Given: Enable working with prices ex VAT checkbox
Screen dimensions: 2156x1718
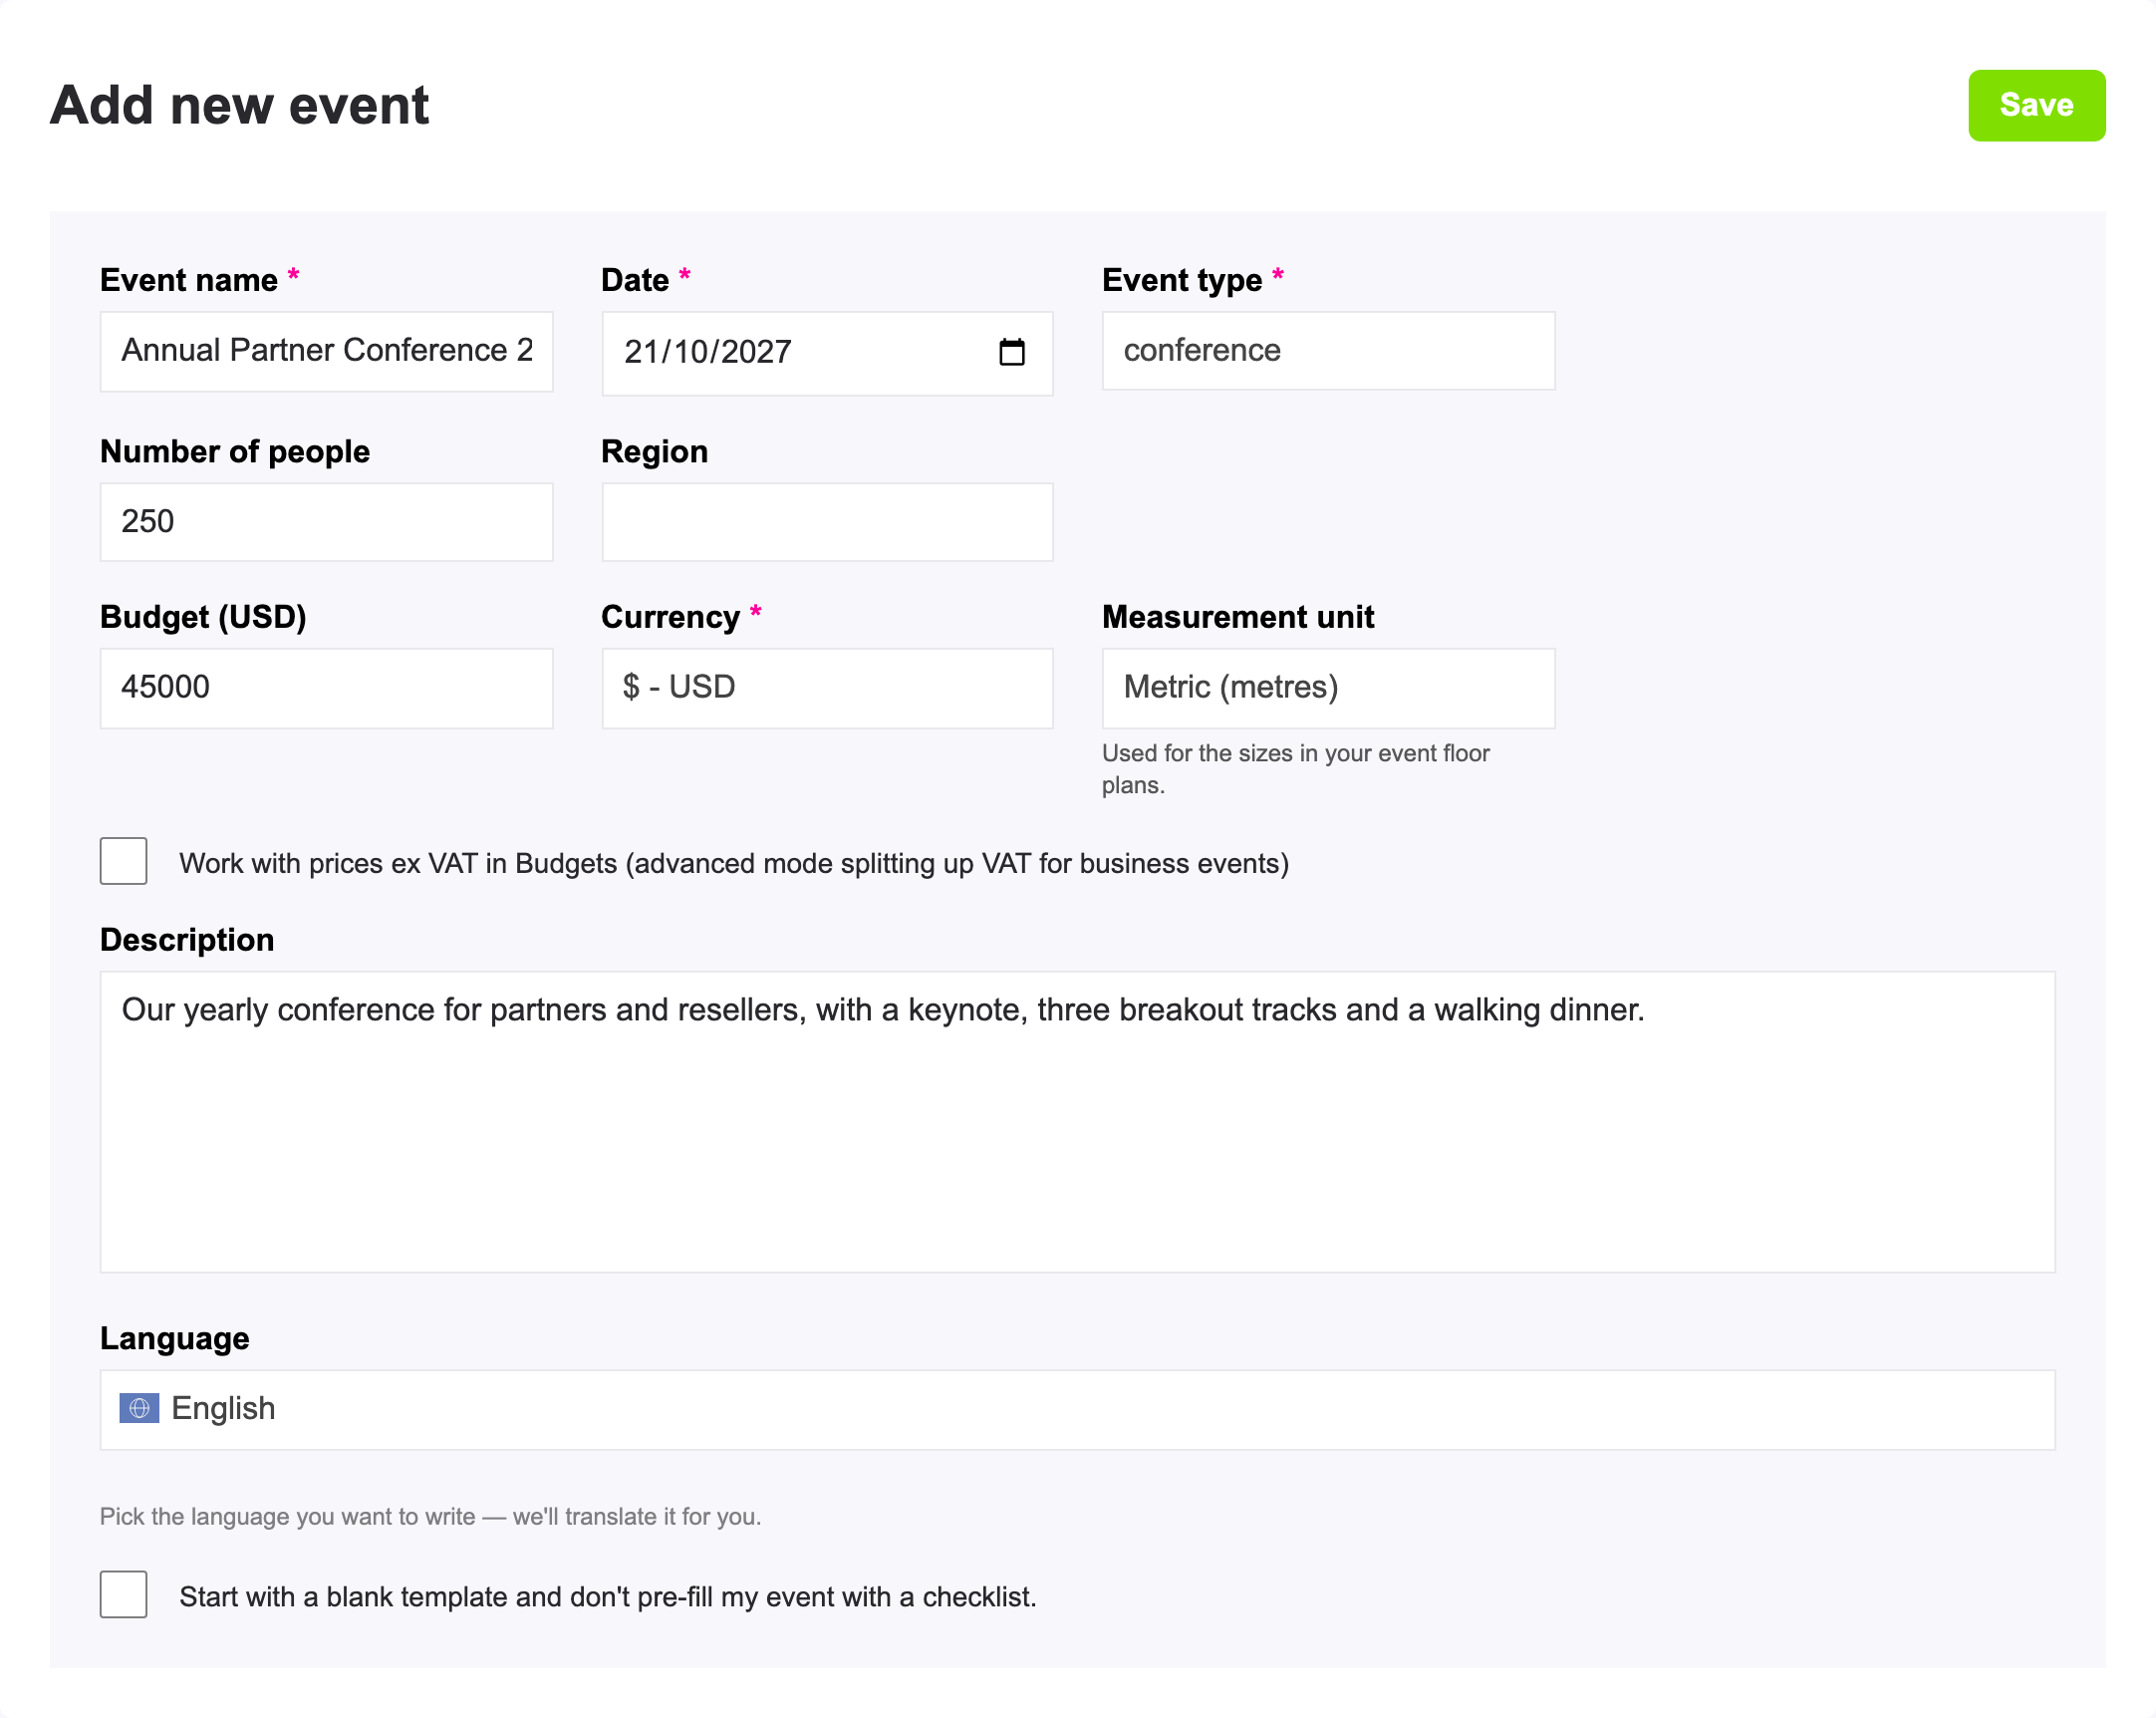Looking at the screenshot, I should pyautogui.click(x=123, y=861).
